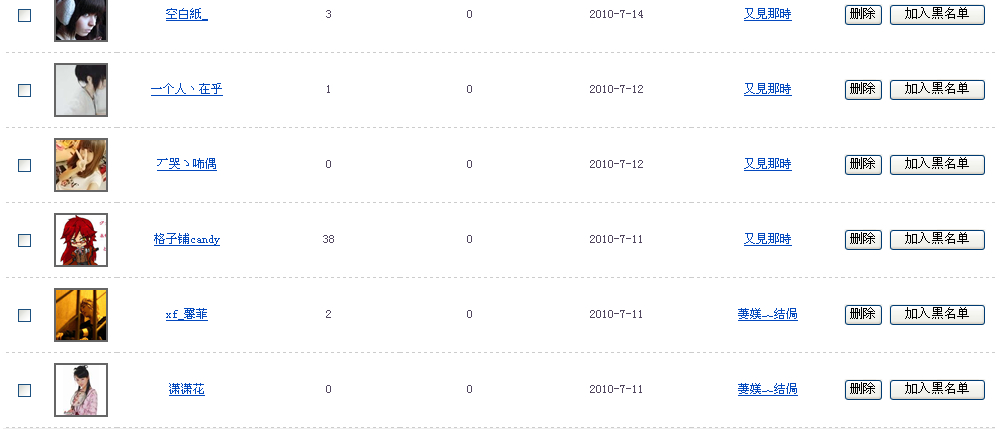
Task: Click the red-haired anime avatar thumbnail
Action: click(81, 240)
